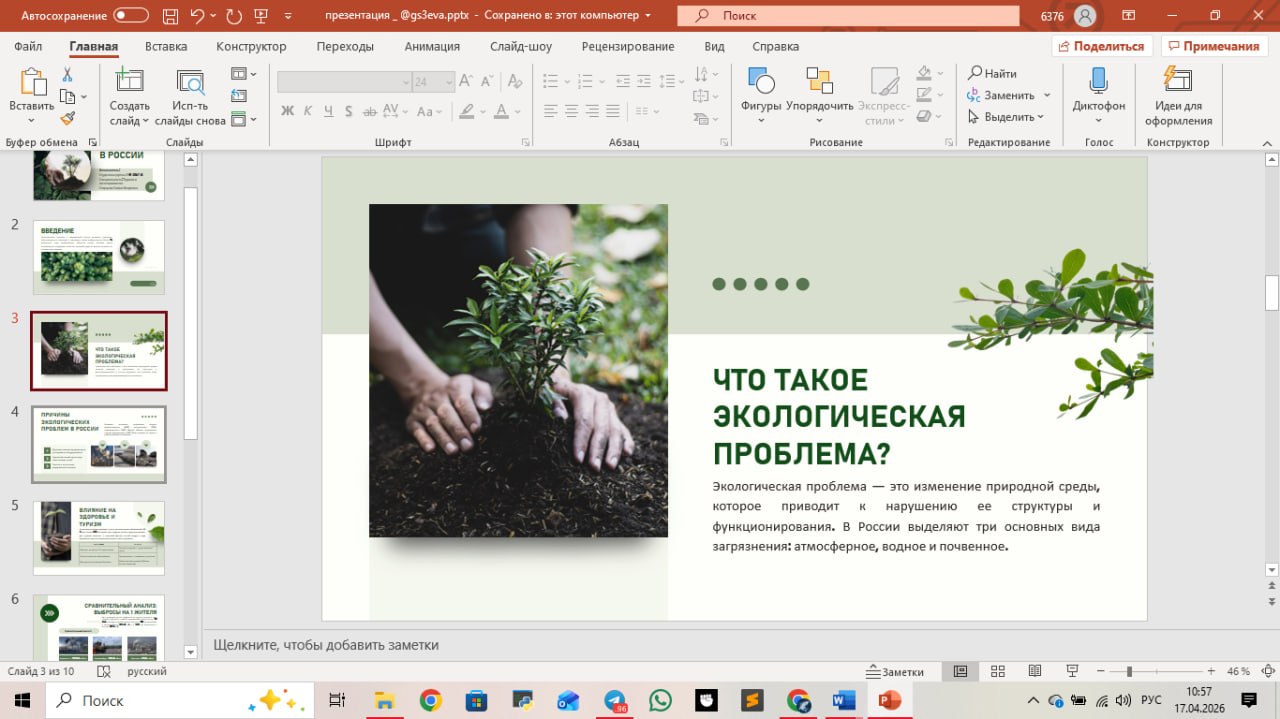Open Design Ideas (Идеи для оформления)
1280x719 pixels.
click(1178, 82)
